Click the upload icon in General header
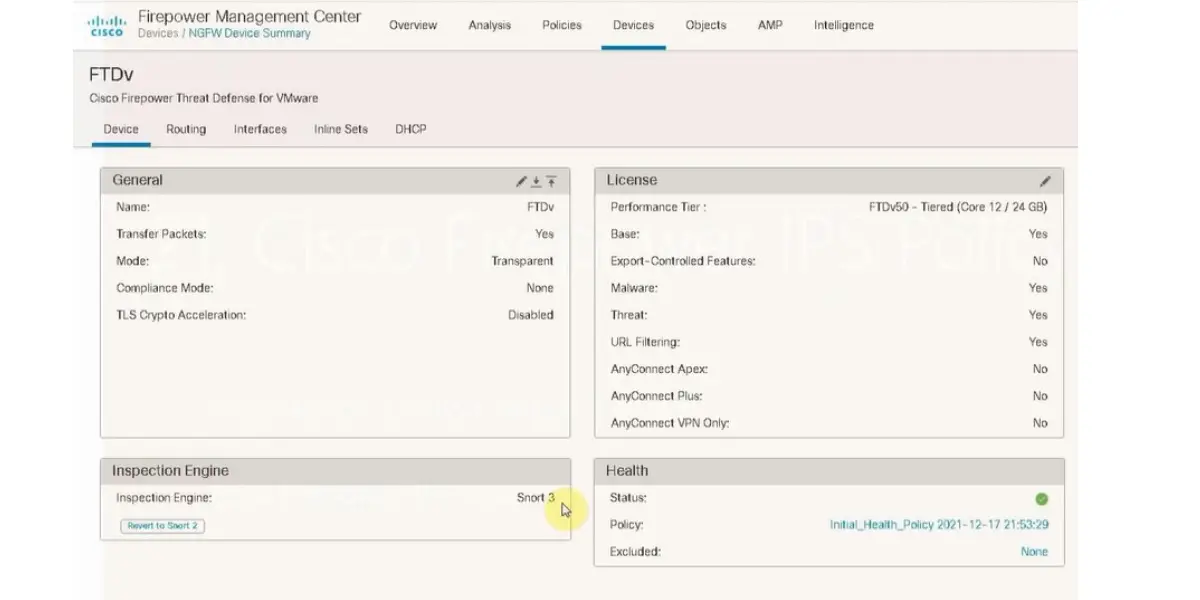The image size is (1200, 600). [551, 181]
